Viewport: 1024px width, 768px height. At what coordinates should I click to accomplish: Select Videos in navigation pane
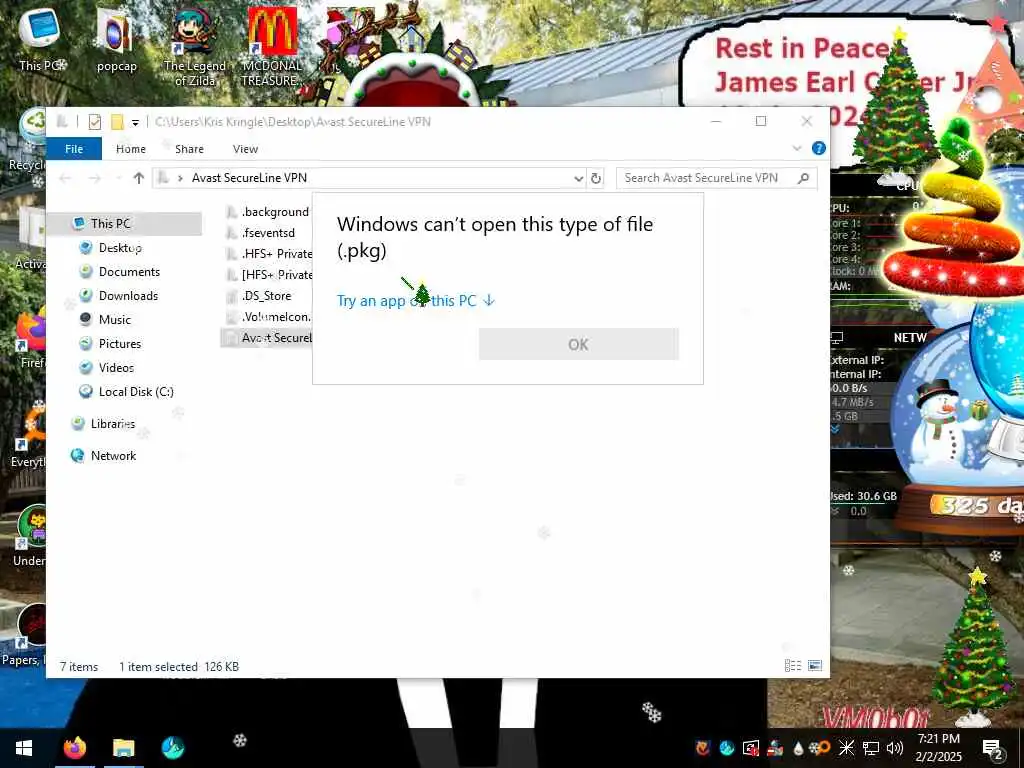point(116,368)
